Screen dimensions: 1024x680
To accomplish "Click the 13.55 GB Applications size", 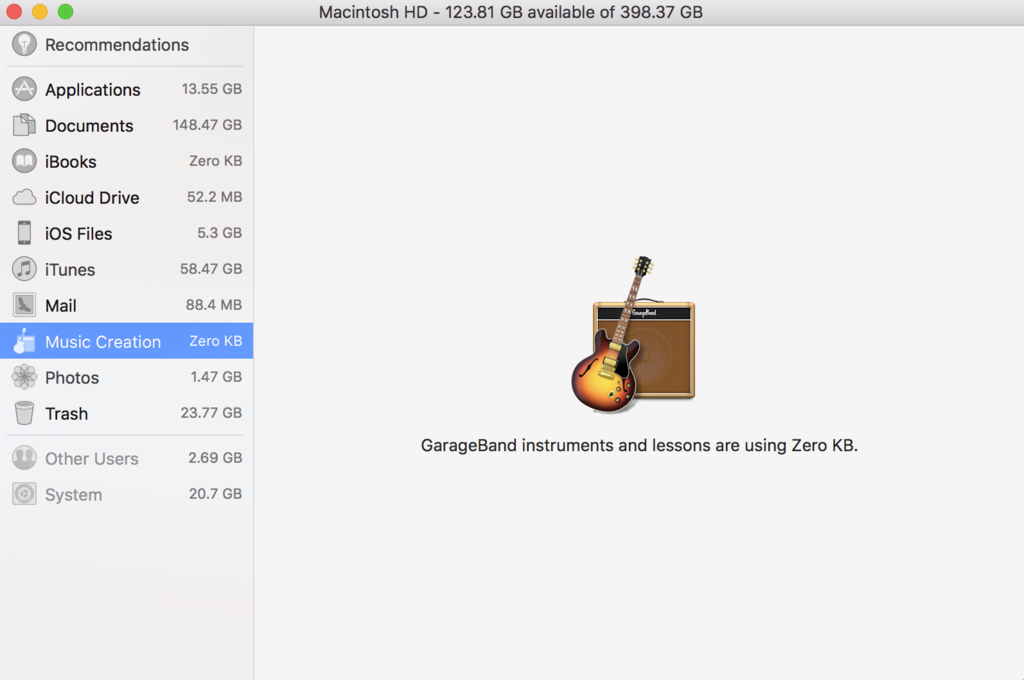I will (x=212, y=89).
